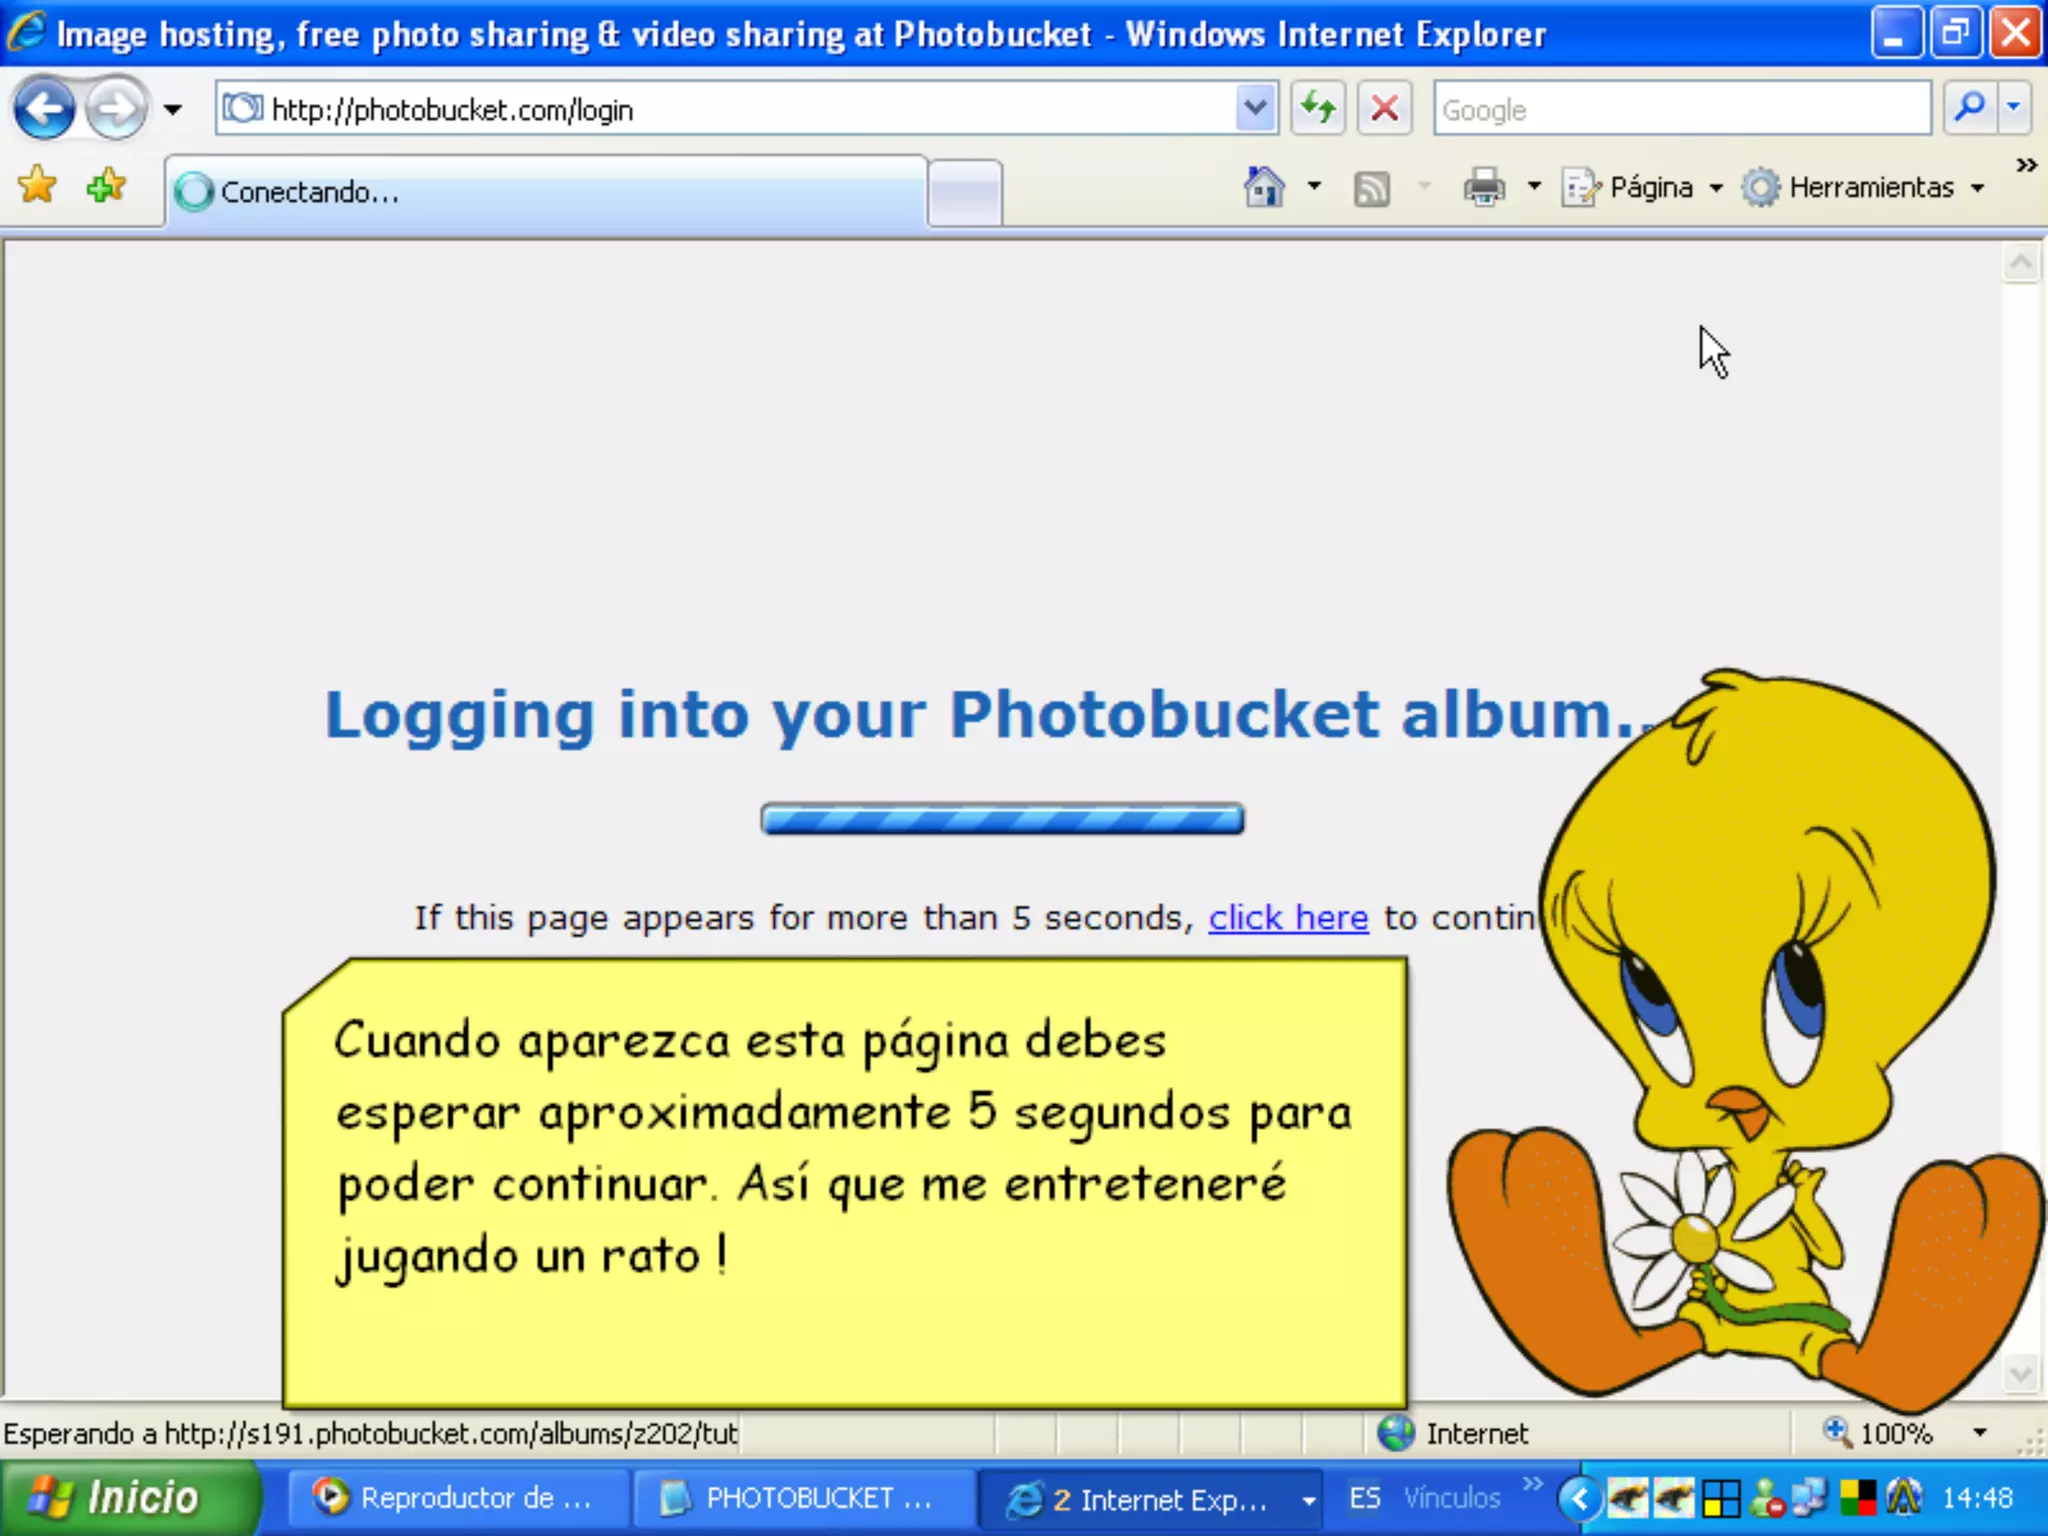Click the search magnifier icon
Image resolution: width=2048 pixels, height=1536 pixels.
tap(1968, 108)
